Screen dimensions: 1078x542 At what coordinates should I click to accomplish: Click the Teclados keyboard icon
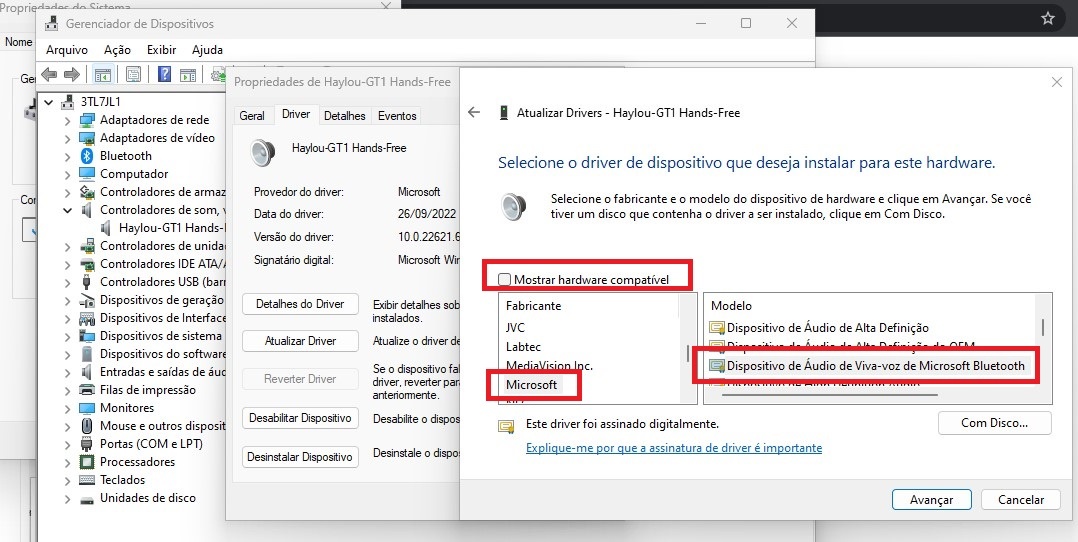(x=87, y=480)
